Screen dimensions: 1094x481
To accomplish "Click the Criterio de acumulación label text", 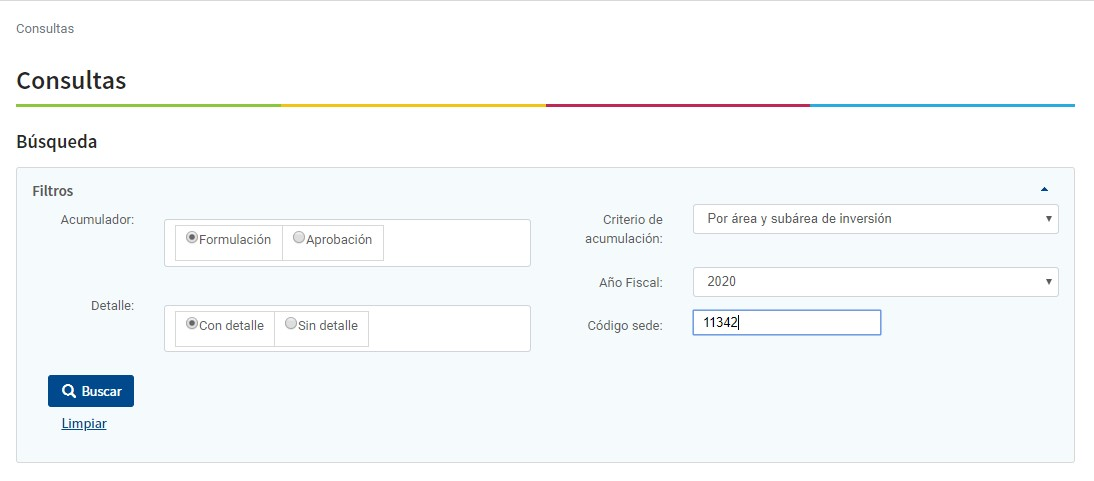I will pos(623,229).
